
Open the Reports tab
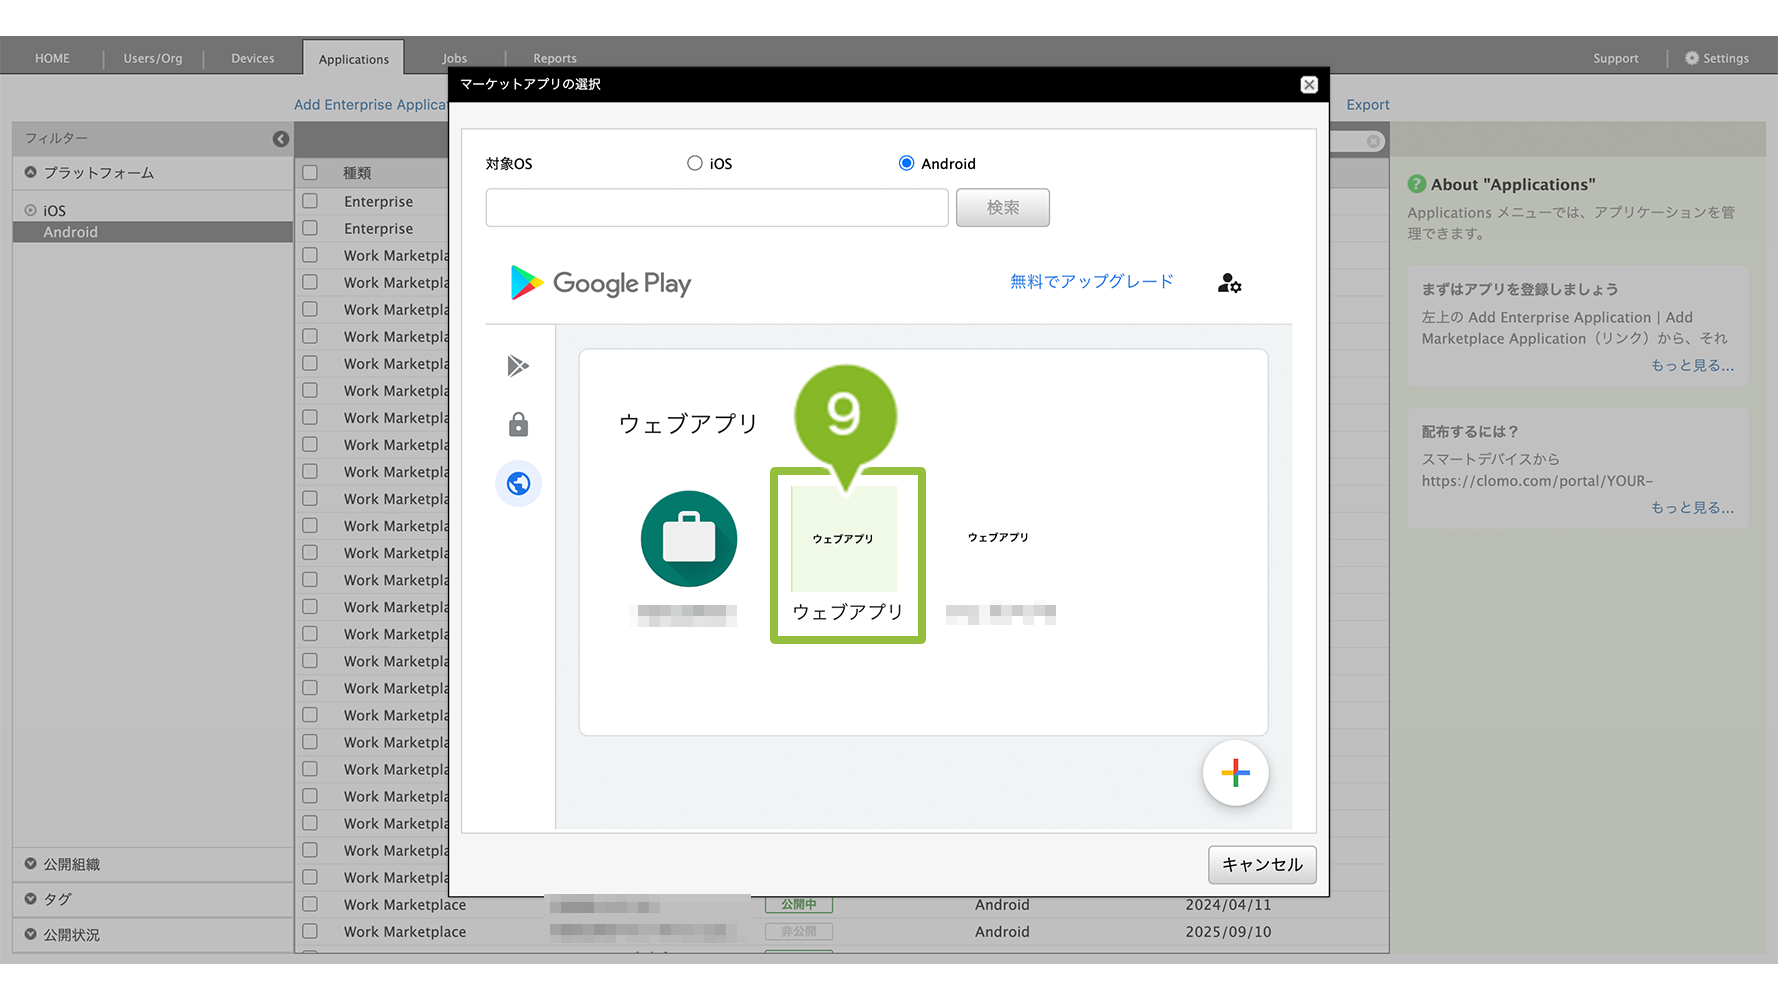pos(554,58)
